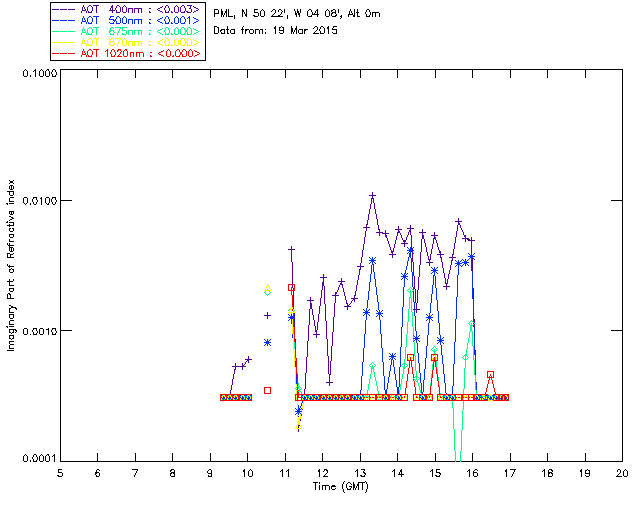This screenshot has height=512, width=640.
Task: Click the AOT 500nm legend entry
Action: pyautogui.click(x=126, y=20)
